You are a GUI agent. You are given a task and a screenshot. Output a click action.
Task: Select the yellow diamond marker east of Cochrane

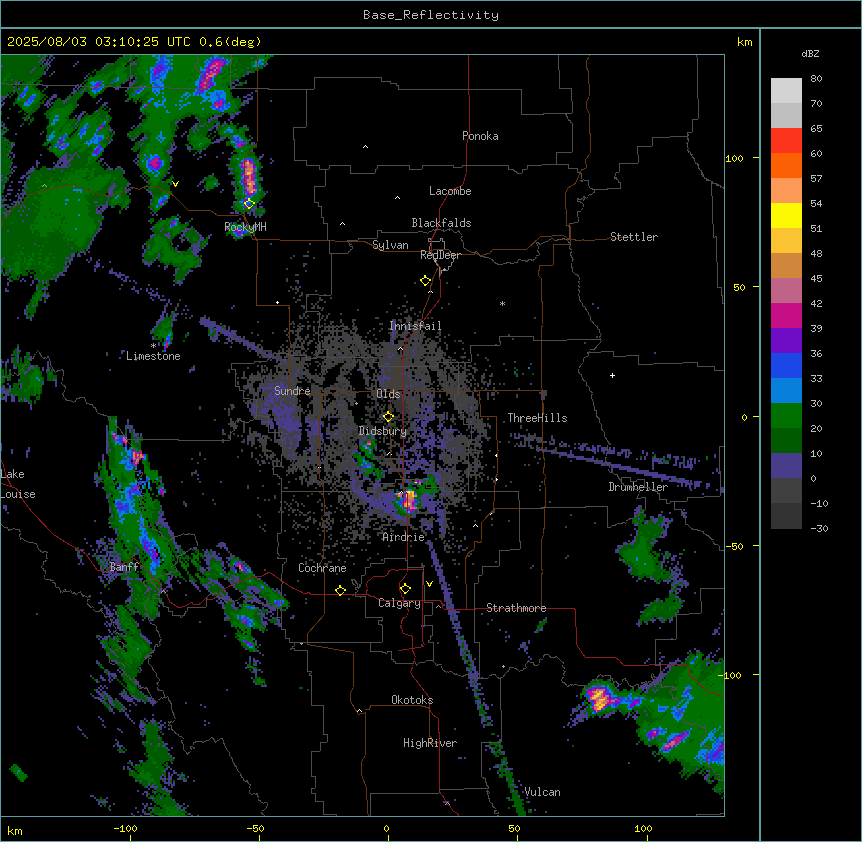click(x=340, y=590)
